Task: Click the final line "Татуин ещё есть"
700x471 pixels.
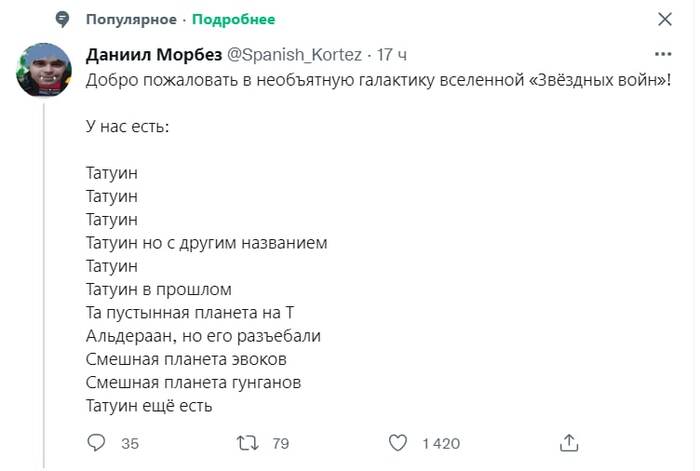Action: pyautogui.click(x=150, y=406)
